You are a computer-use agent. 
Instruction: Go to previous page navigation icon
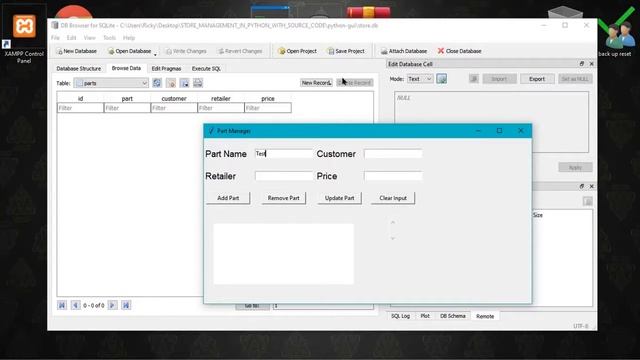76,305
